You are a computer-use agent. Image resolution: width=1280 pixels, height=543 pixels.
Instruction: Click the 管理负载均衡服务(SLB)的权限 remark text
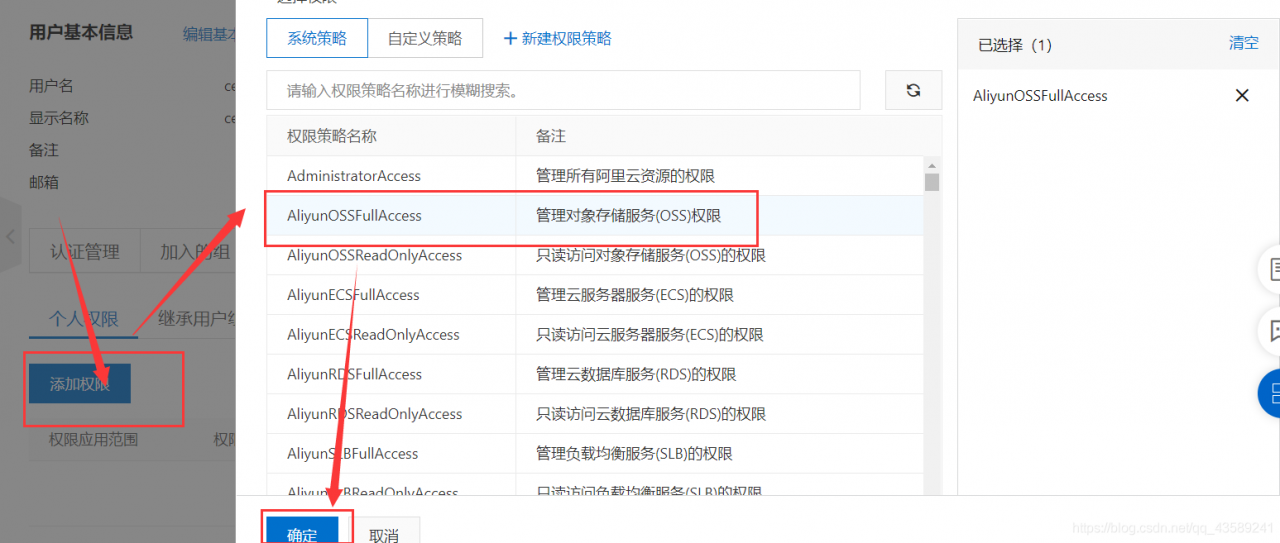pos(635,453)
